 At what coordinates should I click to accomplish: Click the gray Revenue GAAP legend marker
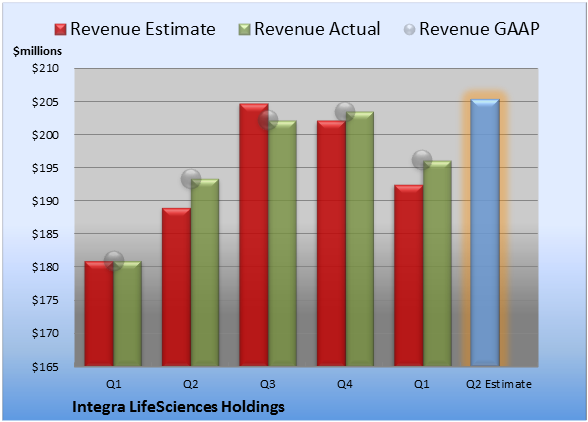410,30
